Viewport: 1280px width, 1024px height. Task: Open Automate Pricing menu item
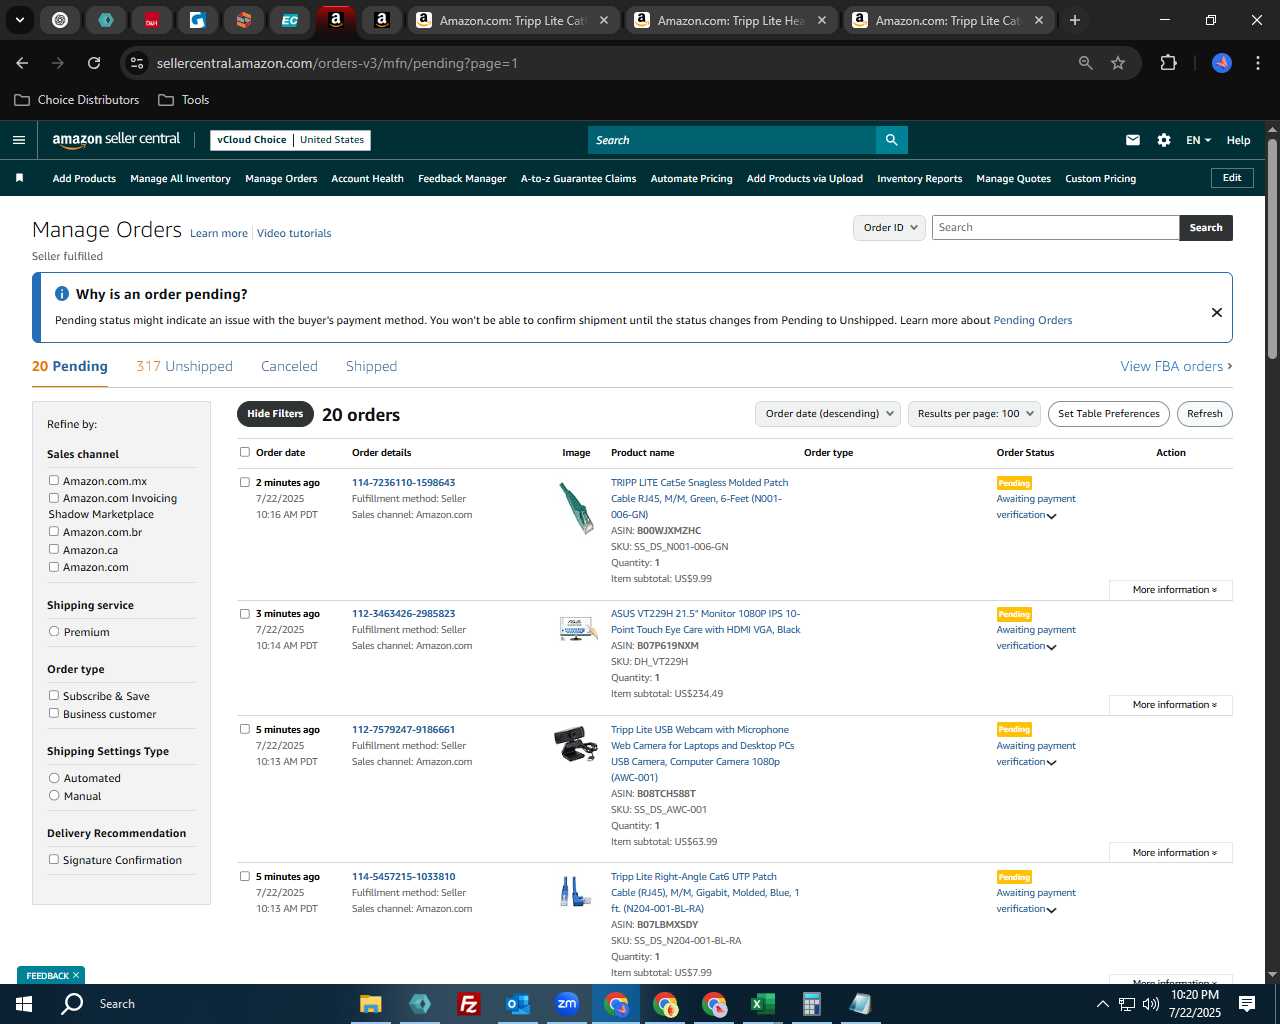tap(691, 179)
